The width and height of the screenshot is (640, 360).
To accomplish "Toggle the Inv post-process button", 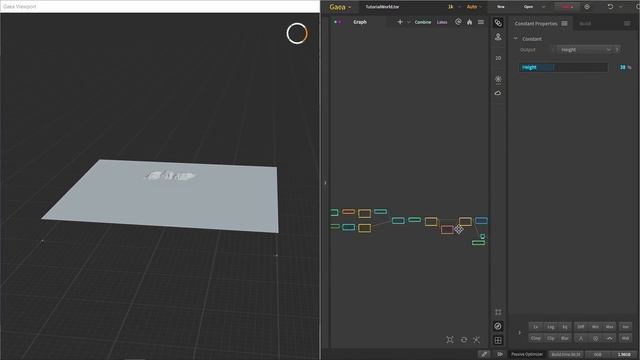I will (625, 327).
